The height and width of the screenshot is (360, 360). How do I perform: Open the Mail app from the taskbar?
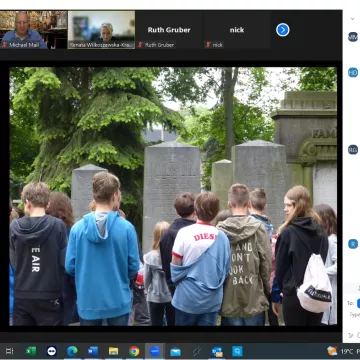click(x=175, y=351)
